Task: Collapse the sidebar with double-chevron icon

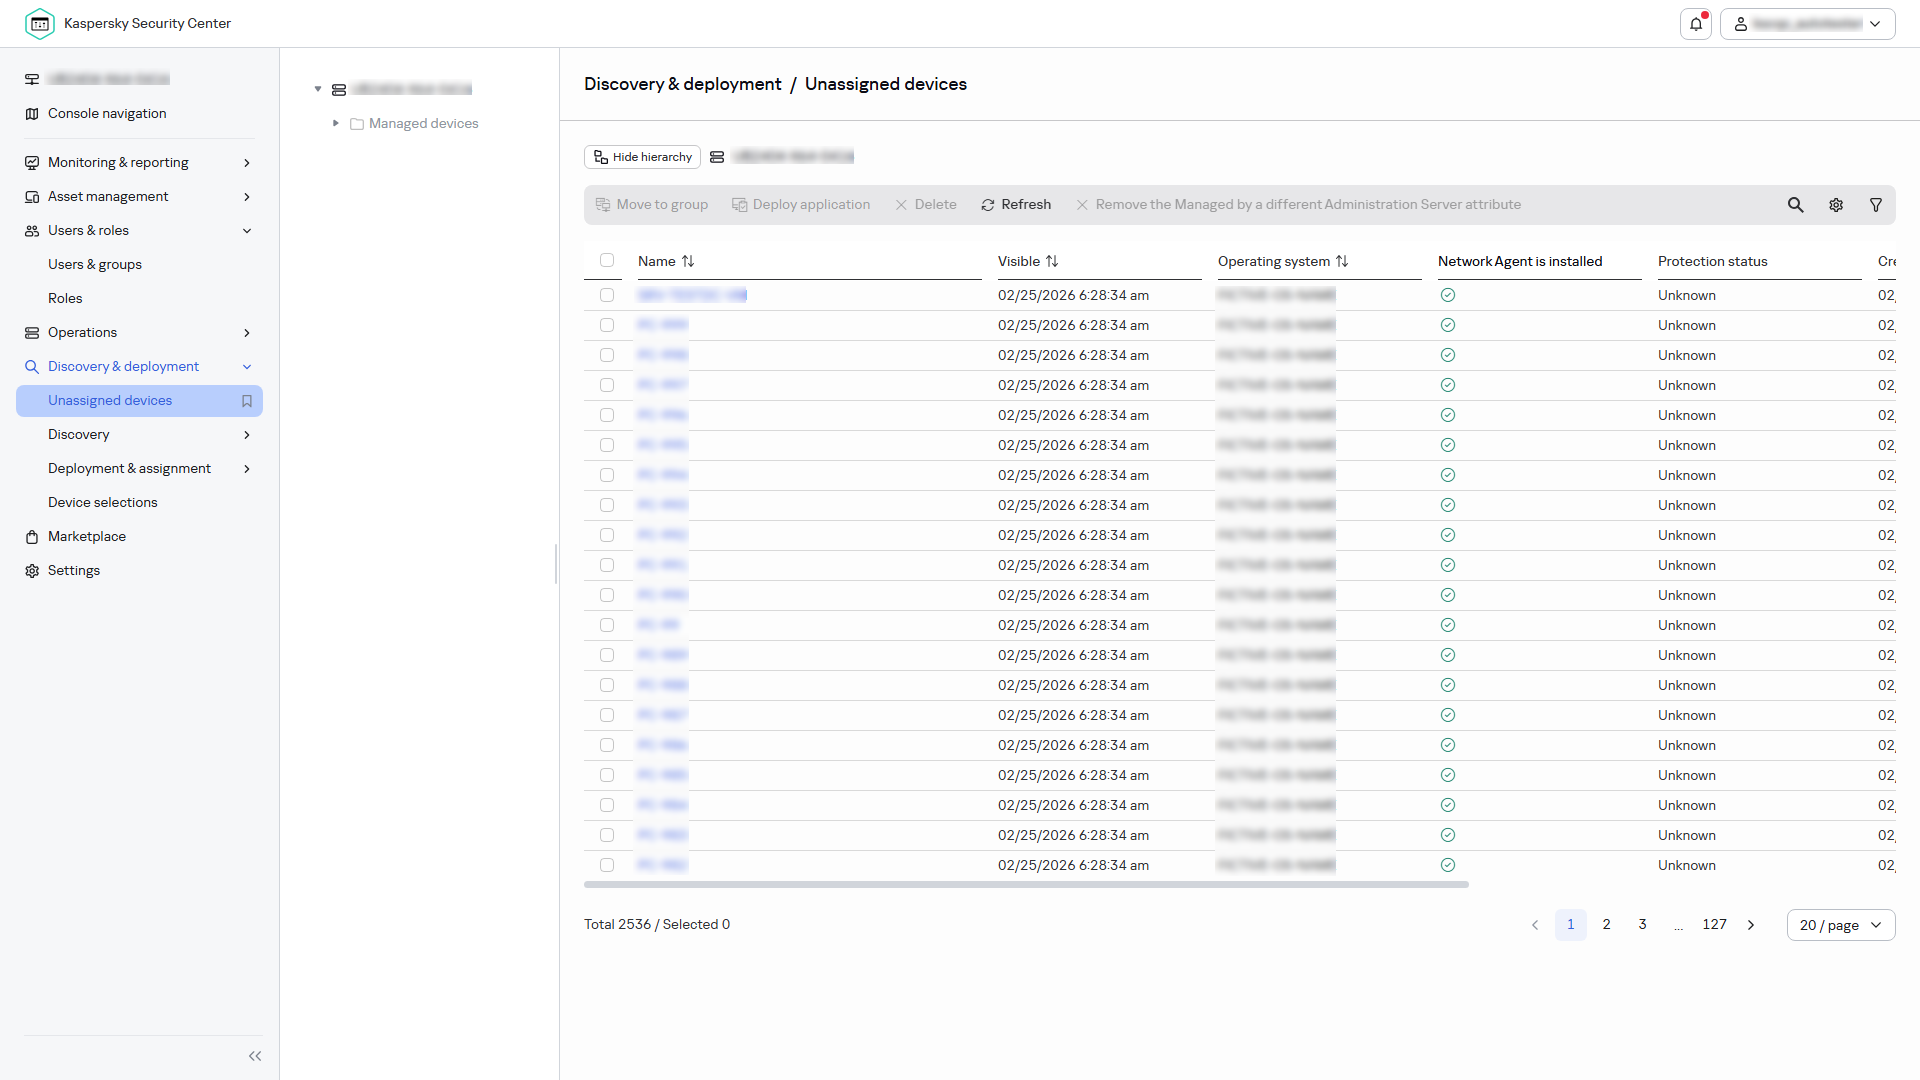Action: [255, 1056]
